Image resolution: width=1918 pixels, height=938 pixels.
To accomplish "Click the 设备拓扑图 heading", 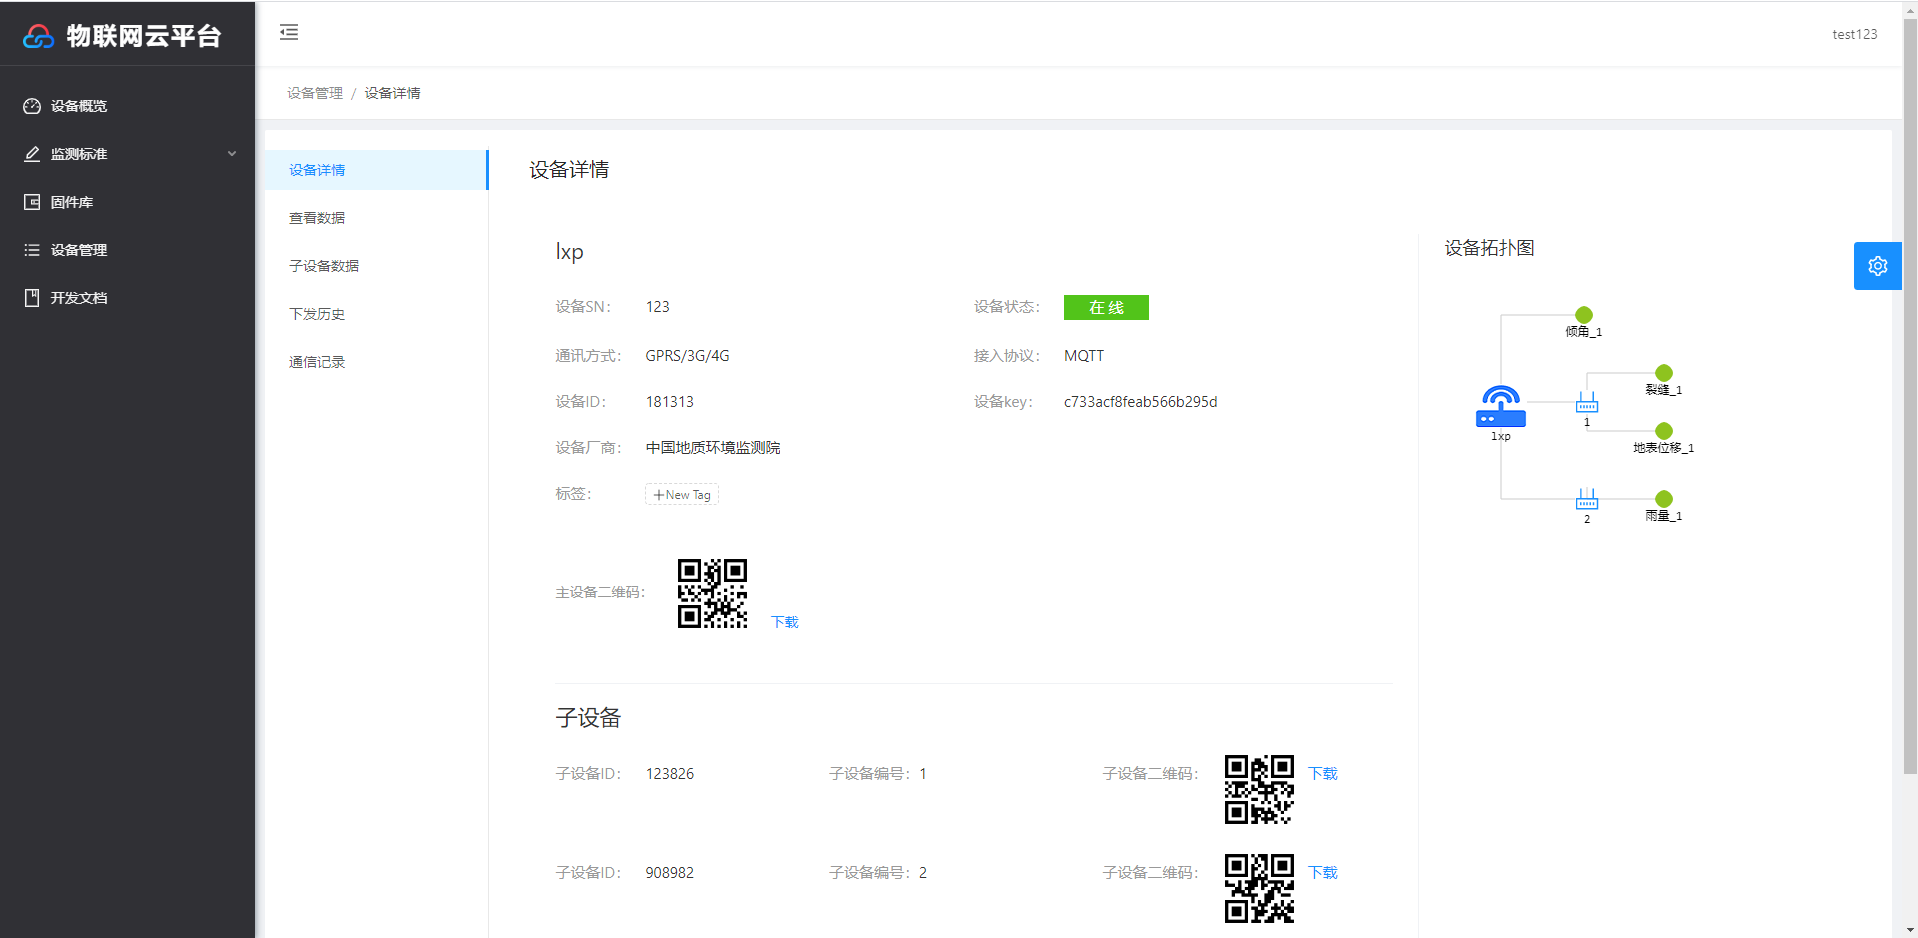I will click(1489, 248).
